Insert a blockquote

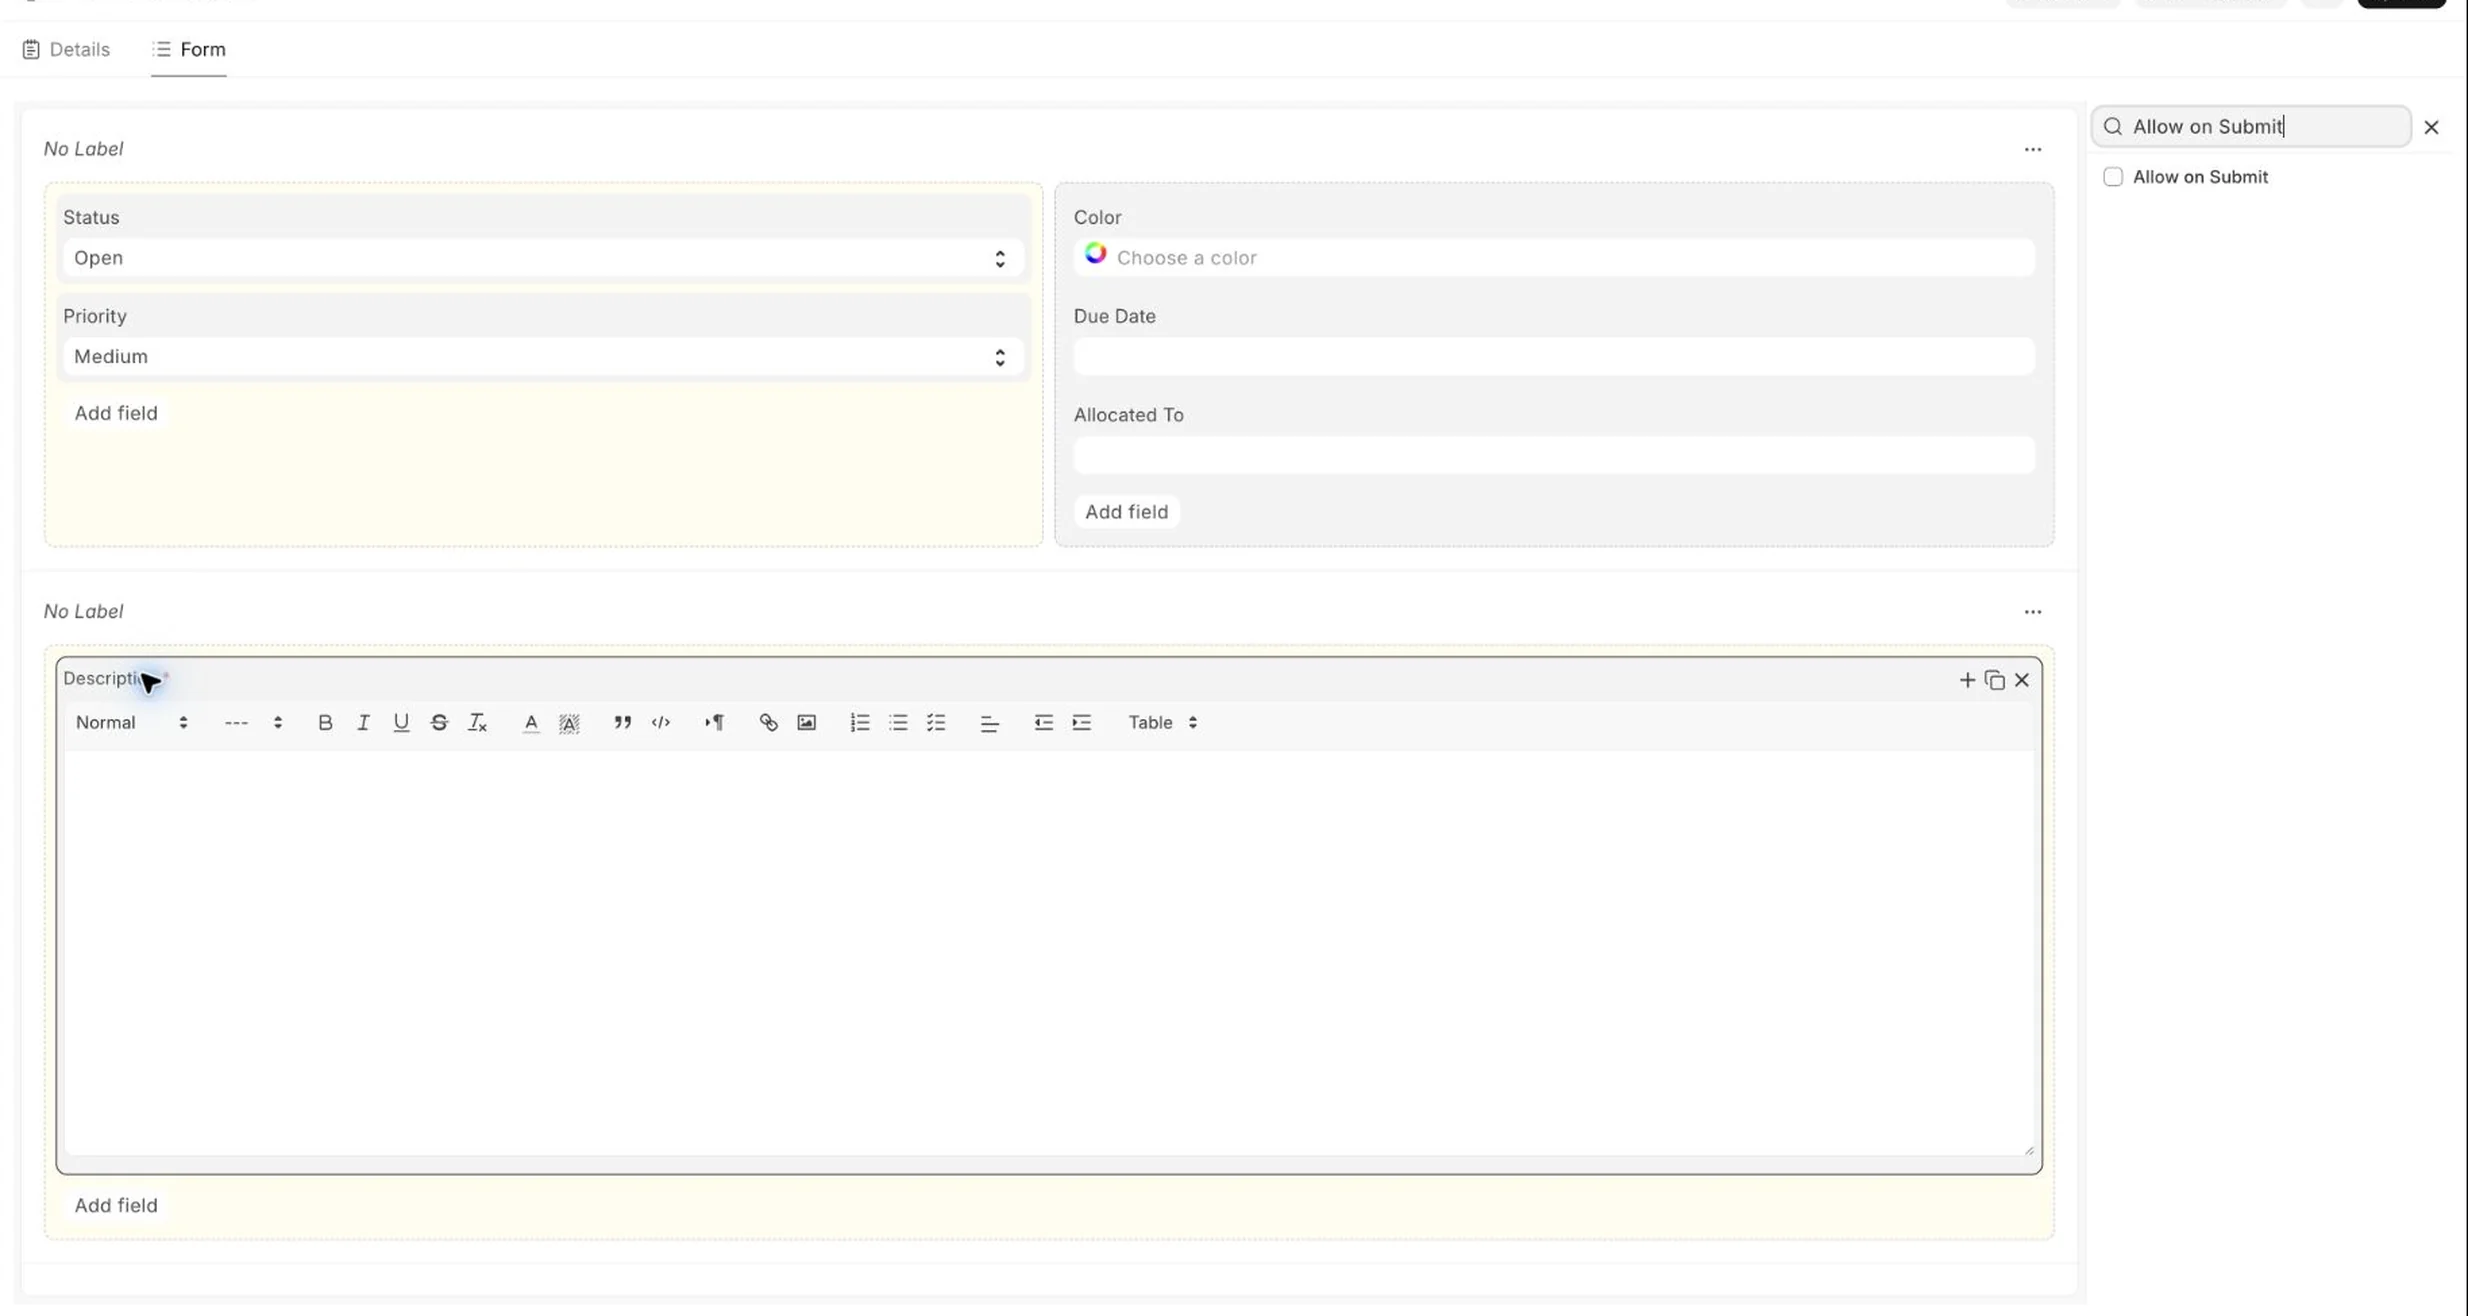[622, 722]
